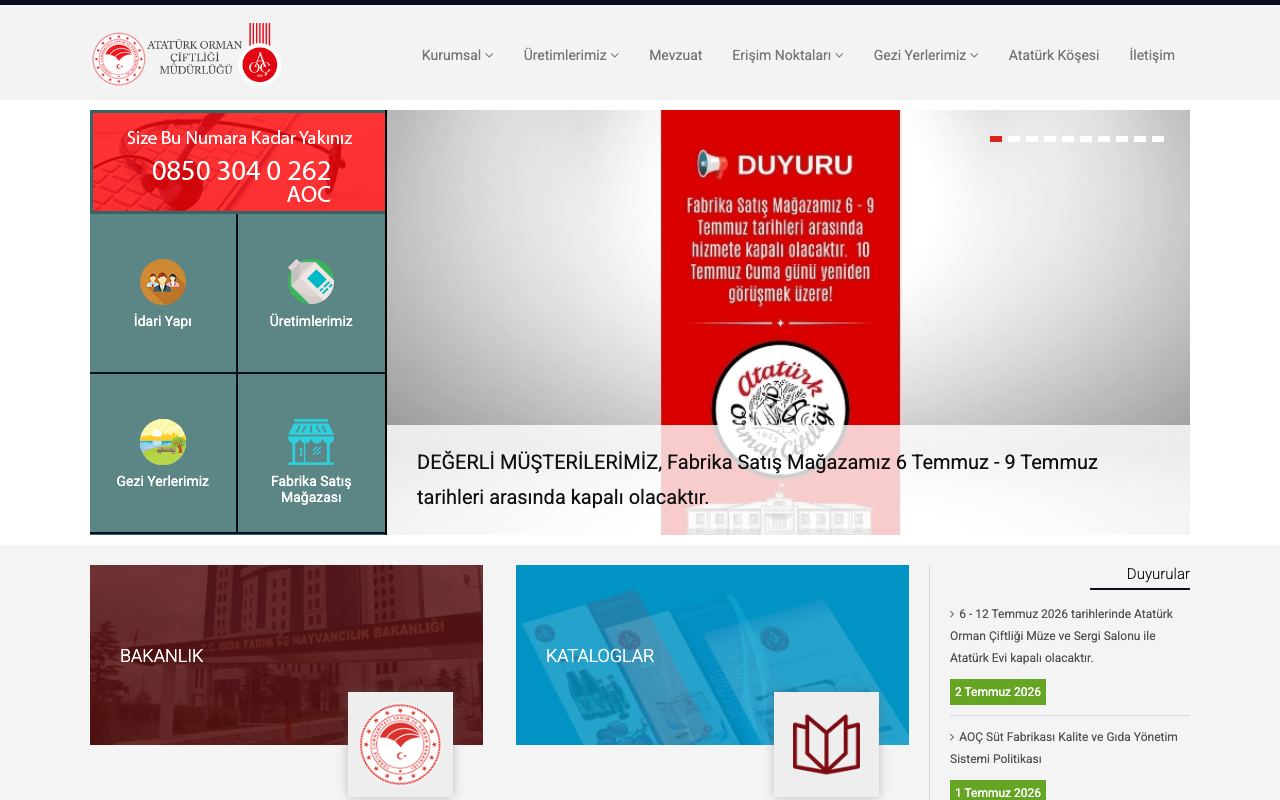Open the KATALOGLAR banner card
Screen dimensions: 1280x800
pyautogui.click(x=712, y=655)
